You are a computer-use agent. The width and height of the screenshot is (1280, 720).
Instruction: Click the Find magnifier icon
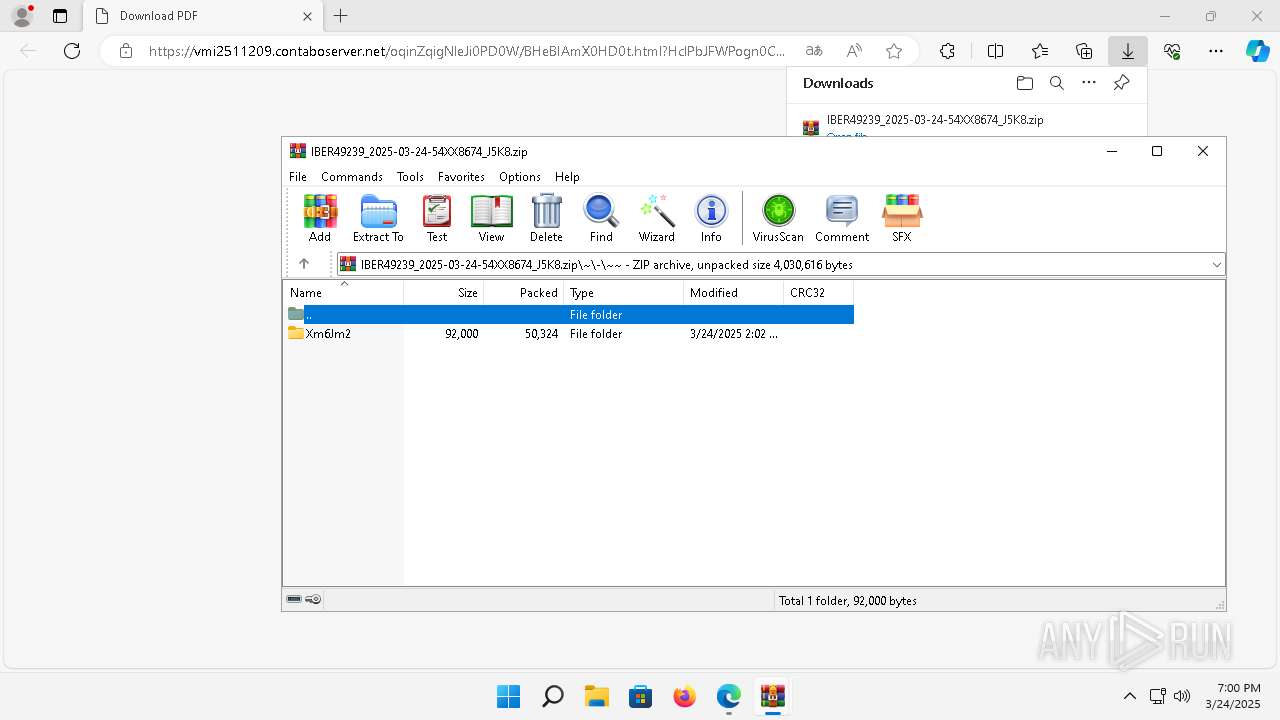click(601, 218)
